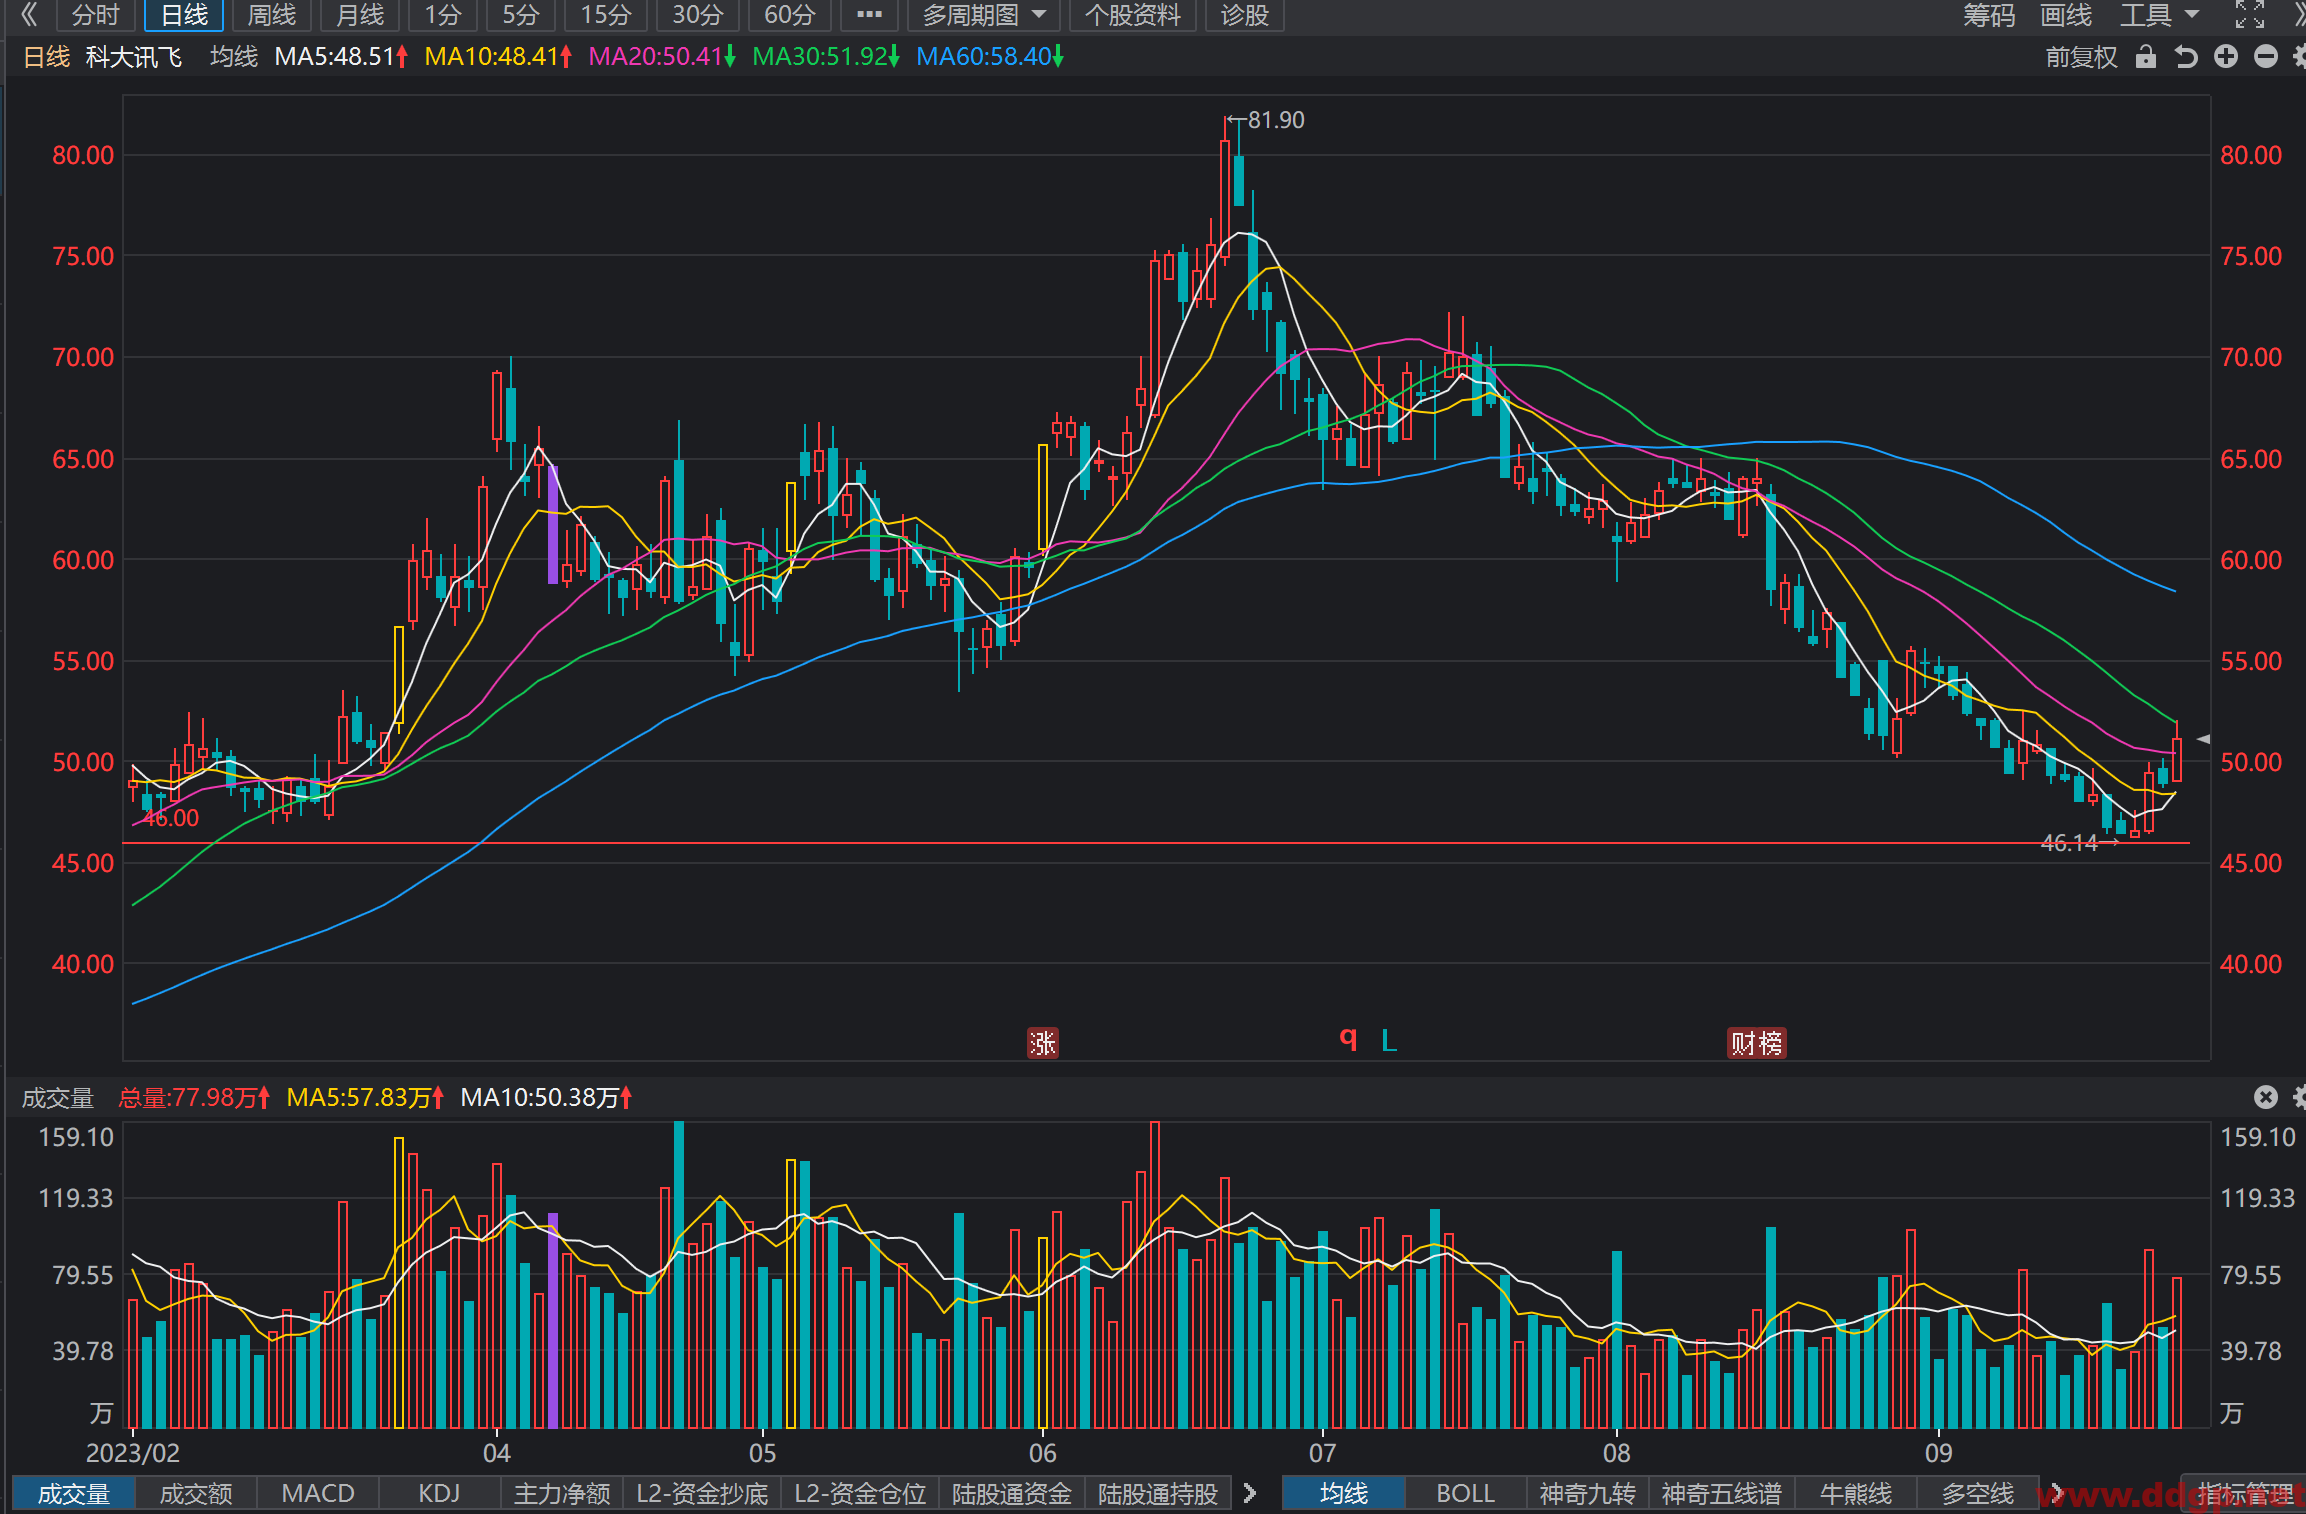This screenshot has width=2306, height=1514.
Task: Switch to L2-资金抄底 indicator
Action: tap(702, 1493)
